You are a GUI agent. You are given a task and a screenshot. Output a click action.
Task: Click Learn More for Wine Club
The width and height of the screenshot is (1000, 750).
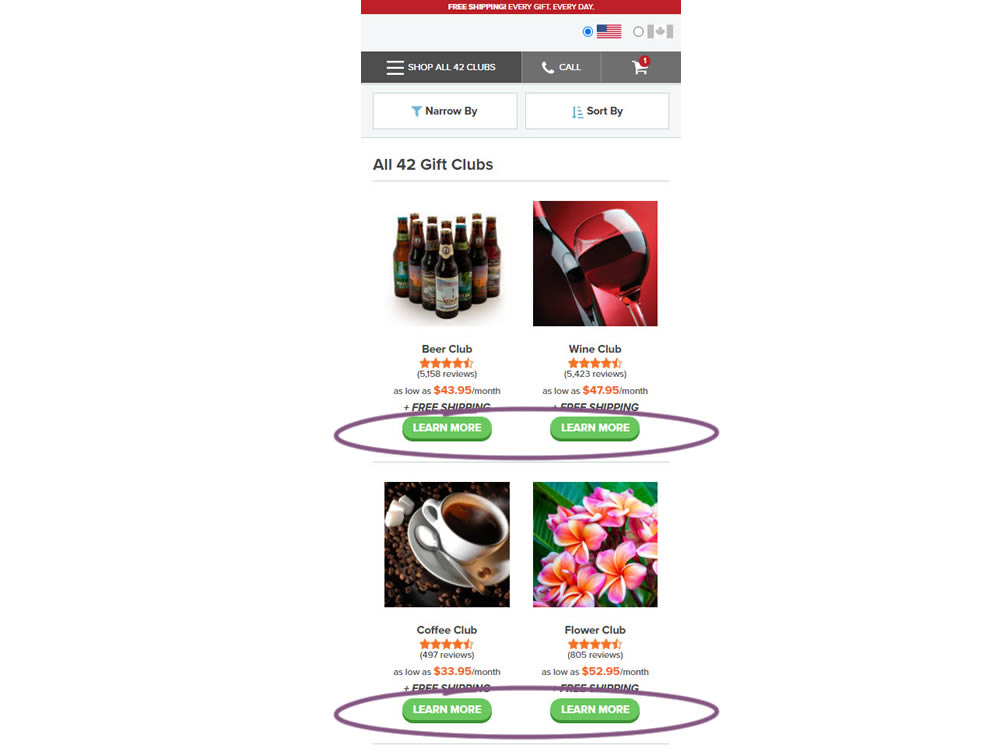(594, 428)
